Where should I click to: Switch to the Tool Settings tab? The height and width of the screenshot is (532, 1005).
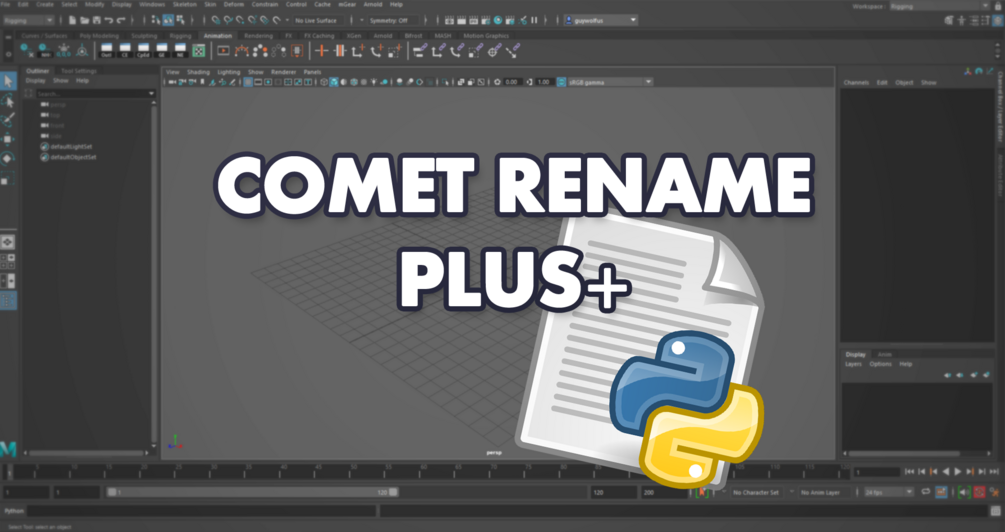[x=78, y=71]
